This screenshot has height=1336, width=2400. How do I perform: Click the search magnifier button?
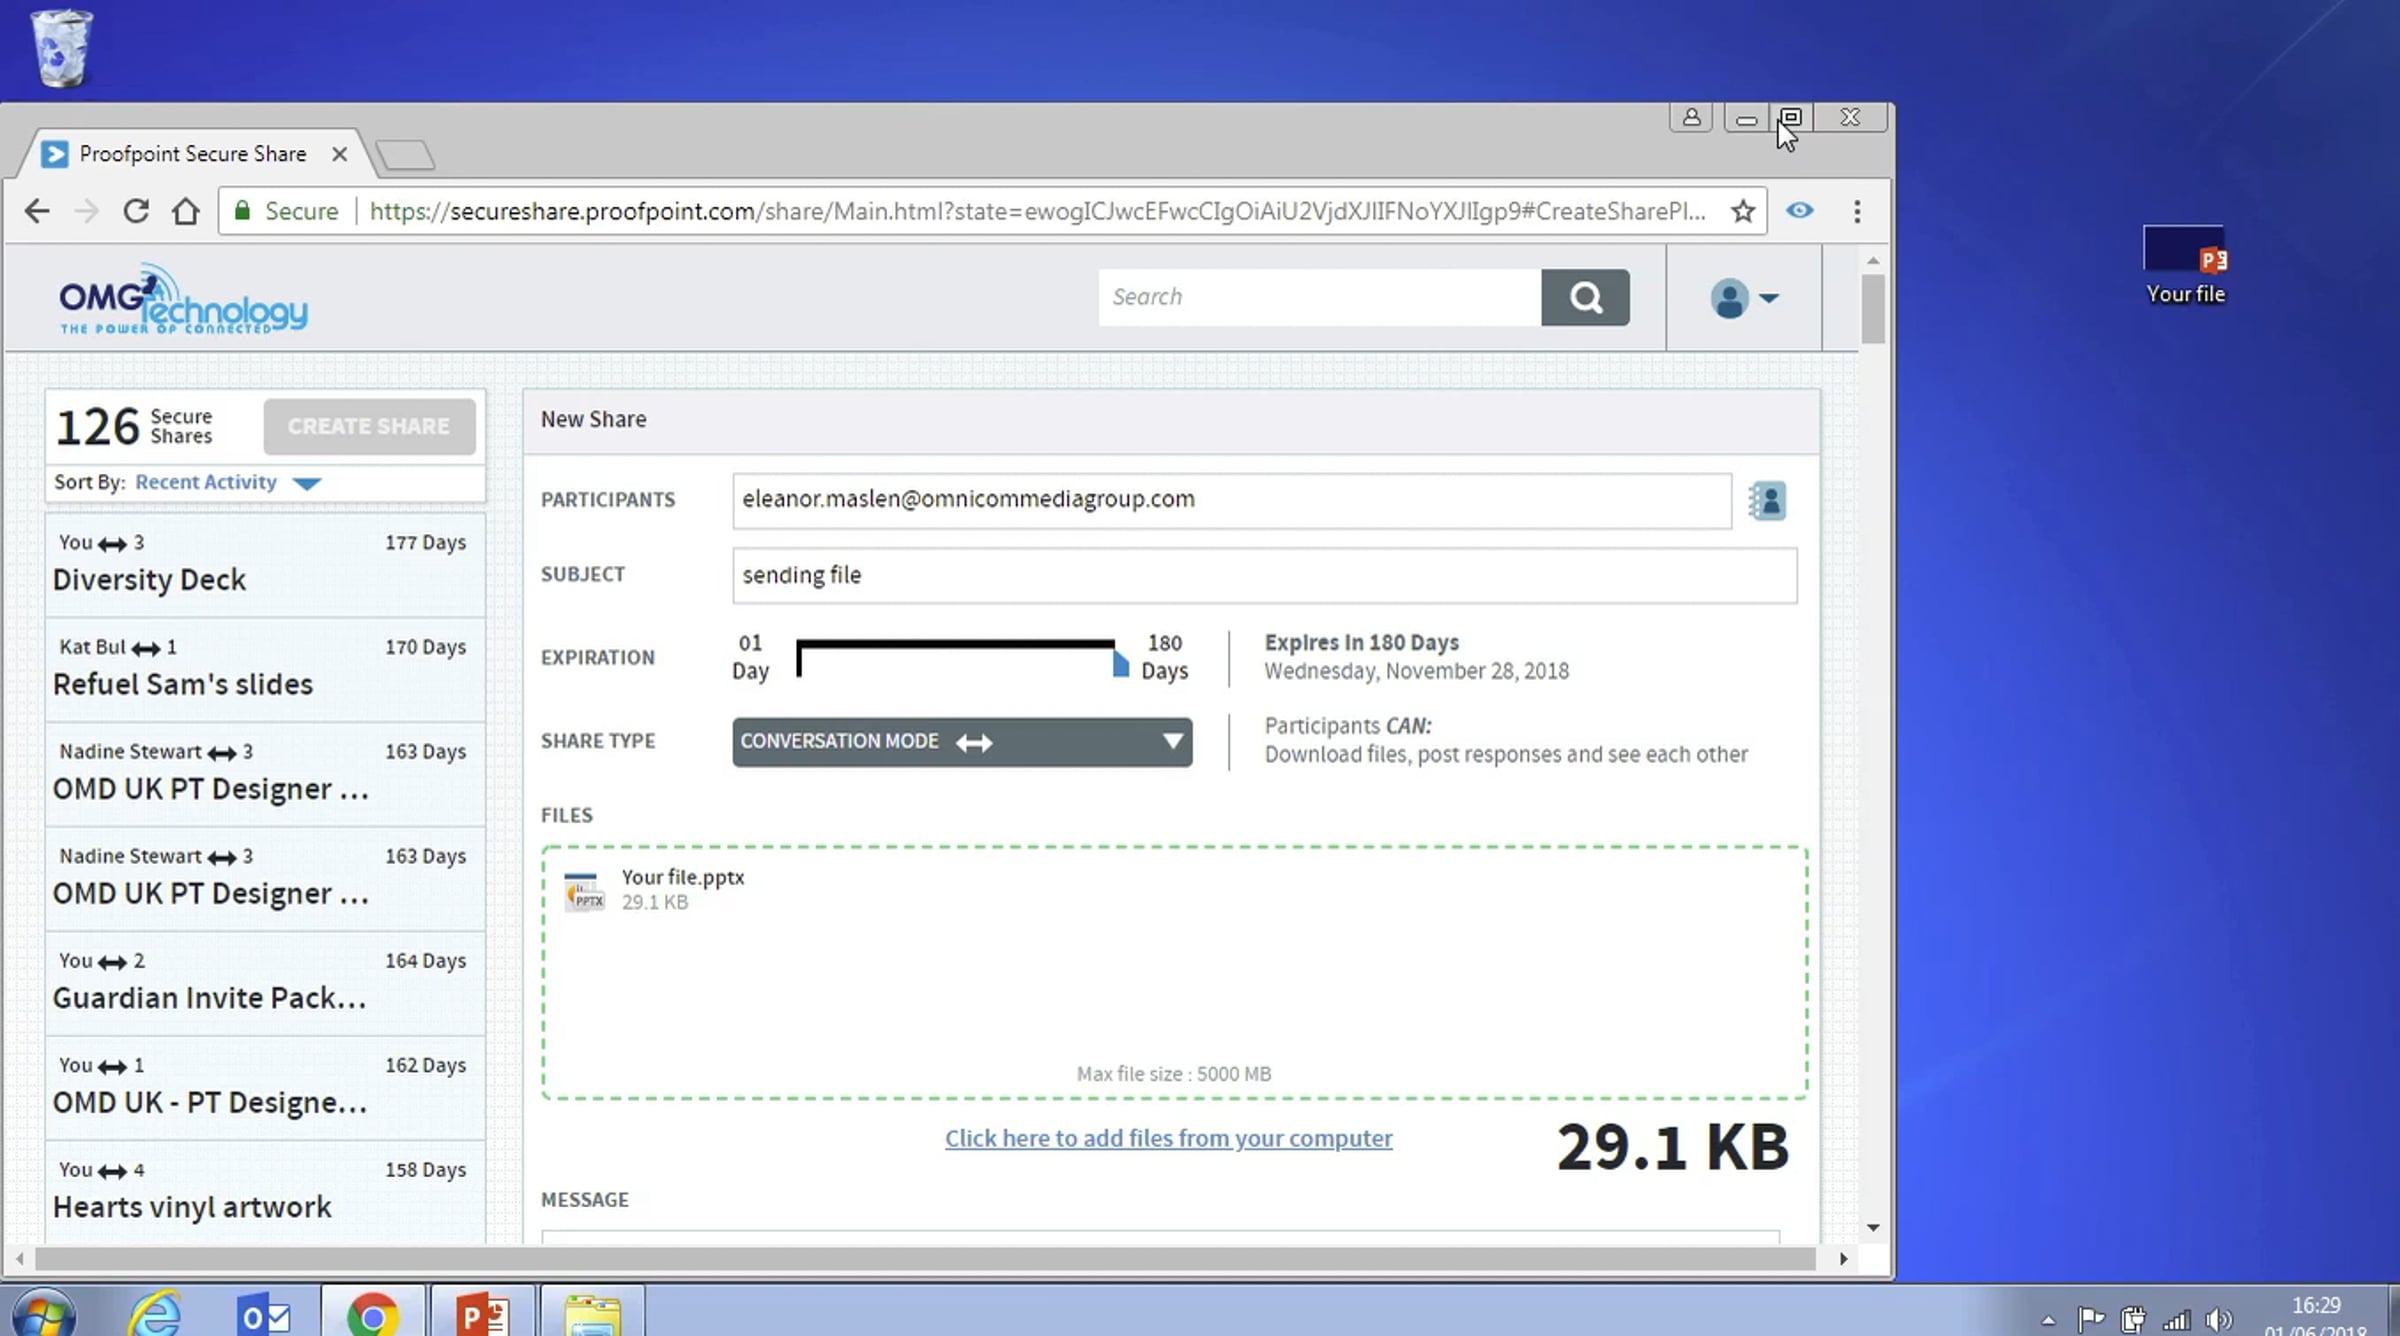[x=1585, y=297]
